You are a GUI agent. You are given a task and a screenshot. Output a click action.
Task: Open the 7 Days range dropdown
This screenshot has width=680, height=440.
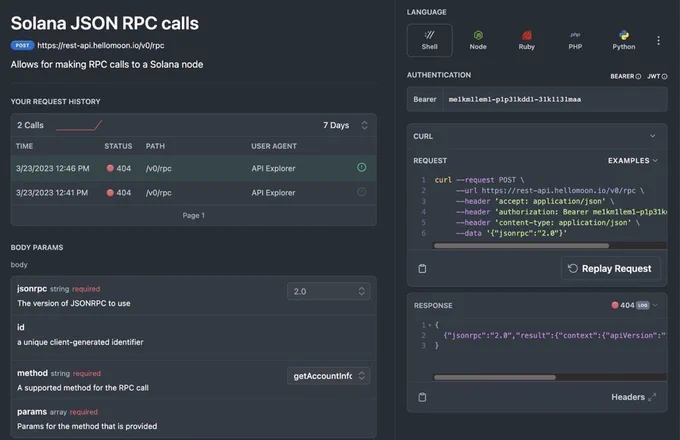point(345,125)
